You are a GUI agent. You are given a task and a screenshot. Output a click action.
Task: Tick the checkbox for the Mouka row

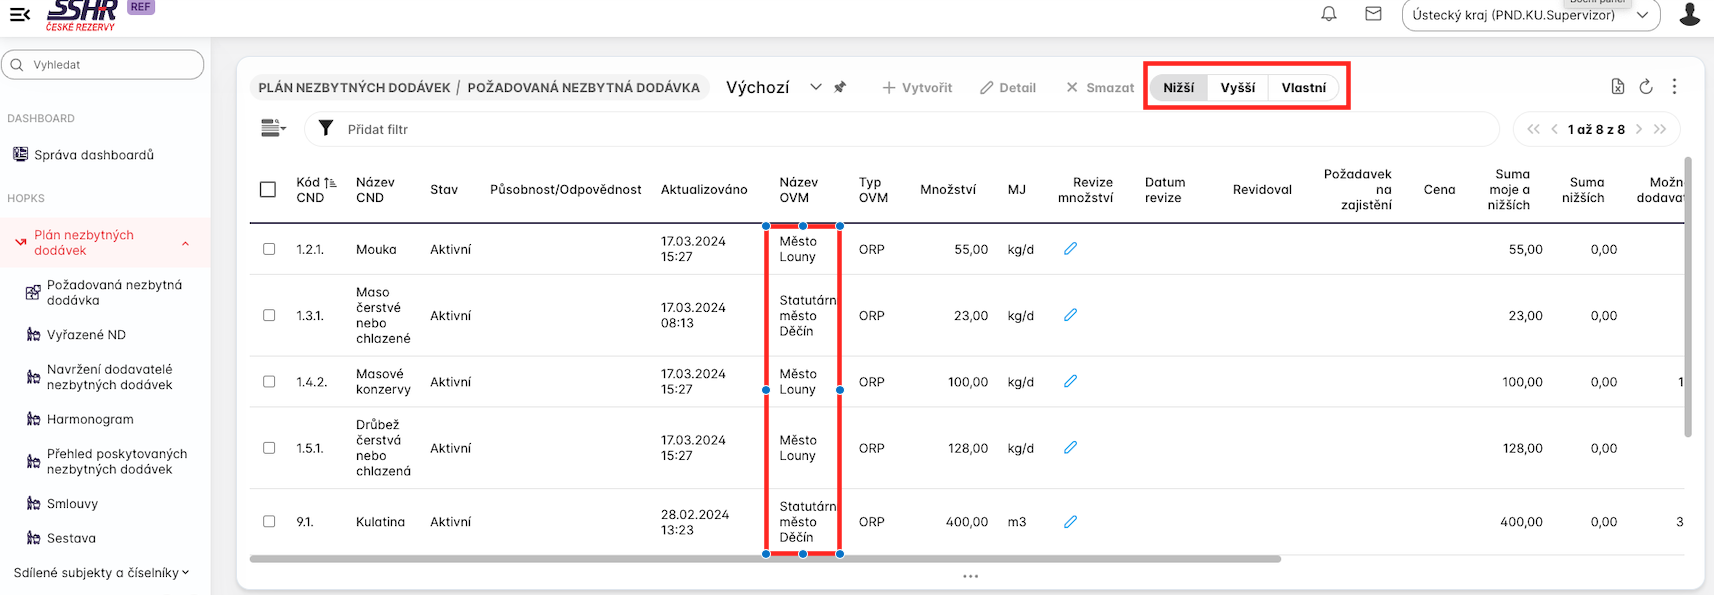click(x=269, y=249)
